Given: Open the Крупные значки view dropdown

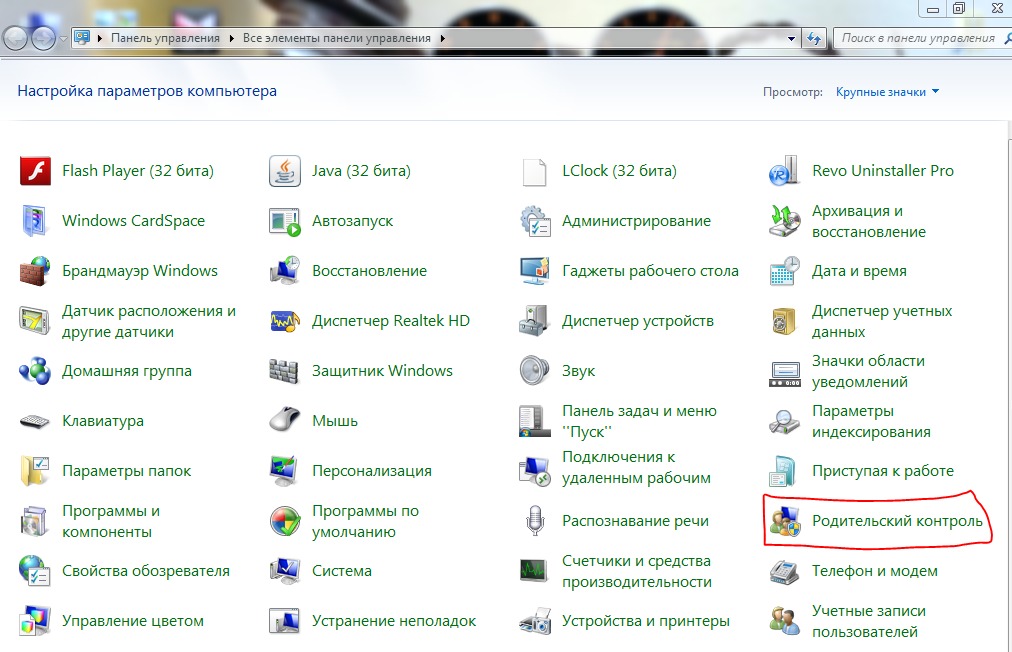Looking at the screenshot, I should click(x=887, y=92).
